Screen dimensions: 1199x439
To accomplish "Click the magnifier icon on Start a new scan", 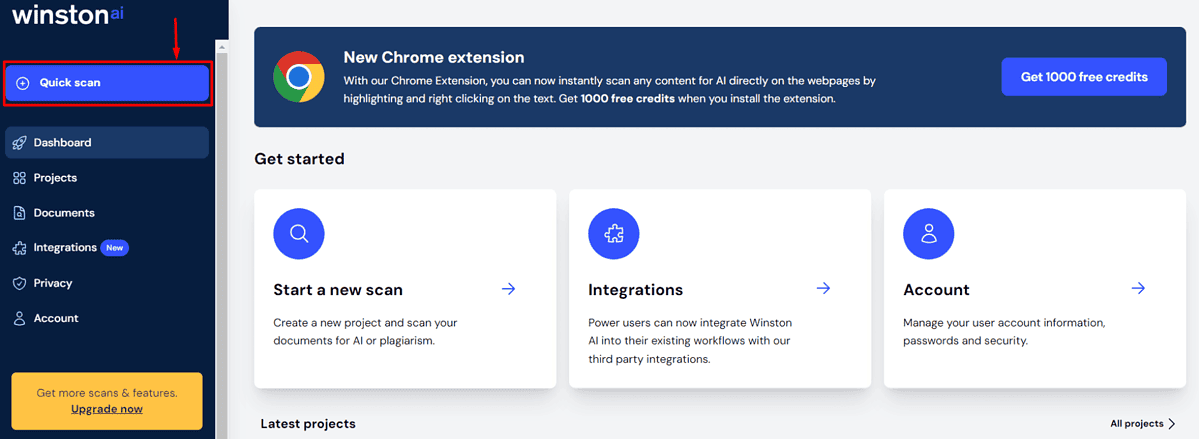I will (299, 233).
